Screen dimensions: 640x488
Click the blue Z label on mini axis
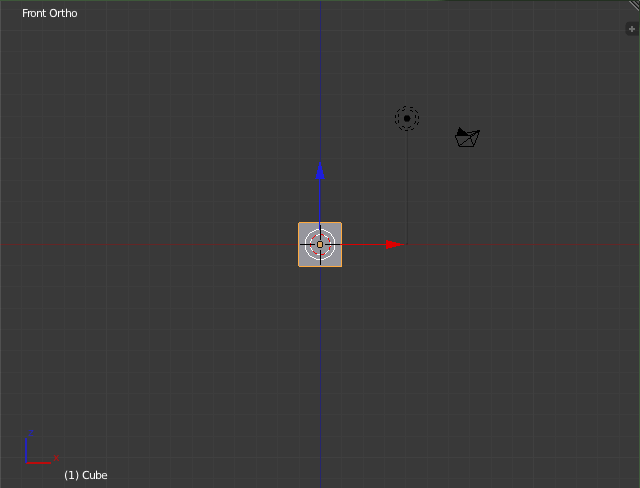[x=31, y=432]
